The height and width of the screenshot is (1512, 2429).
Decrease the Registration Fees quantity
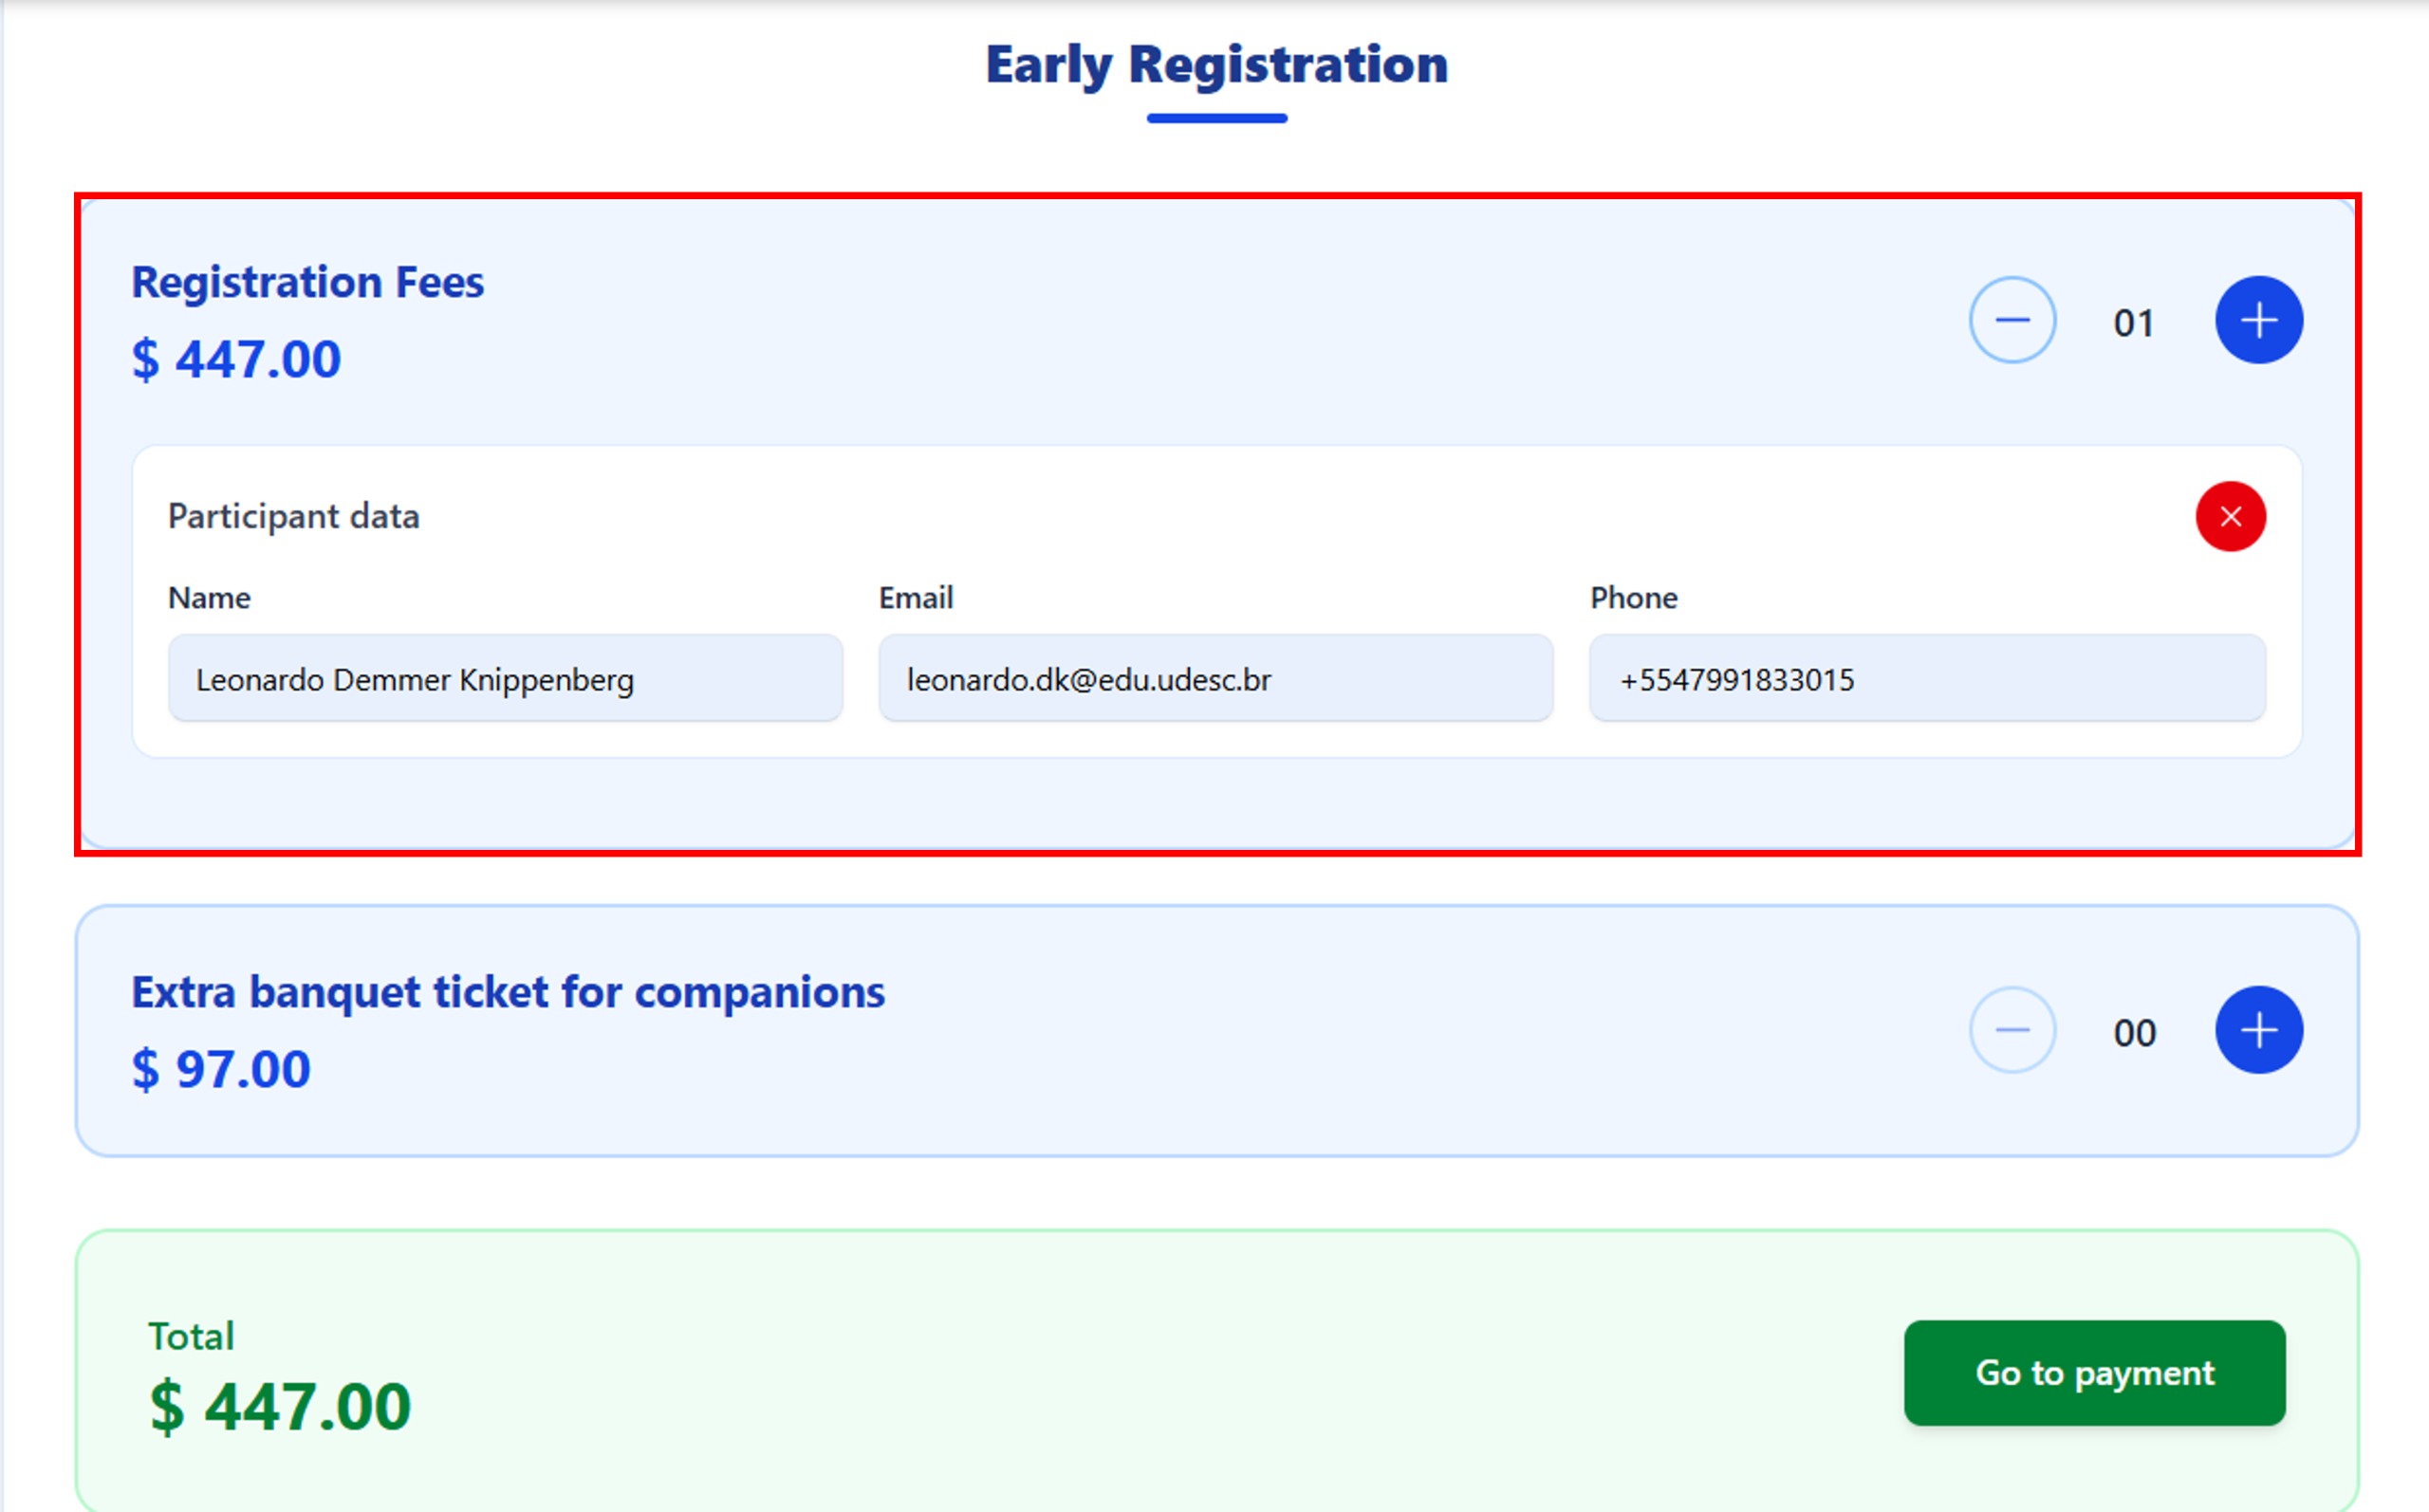2012,321
